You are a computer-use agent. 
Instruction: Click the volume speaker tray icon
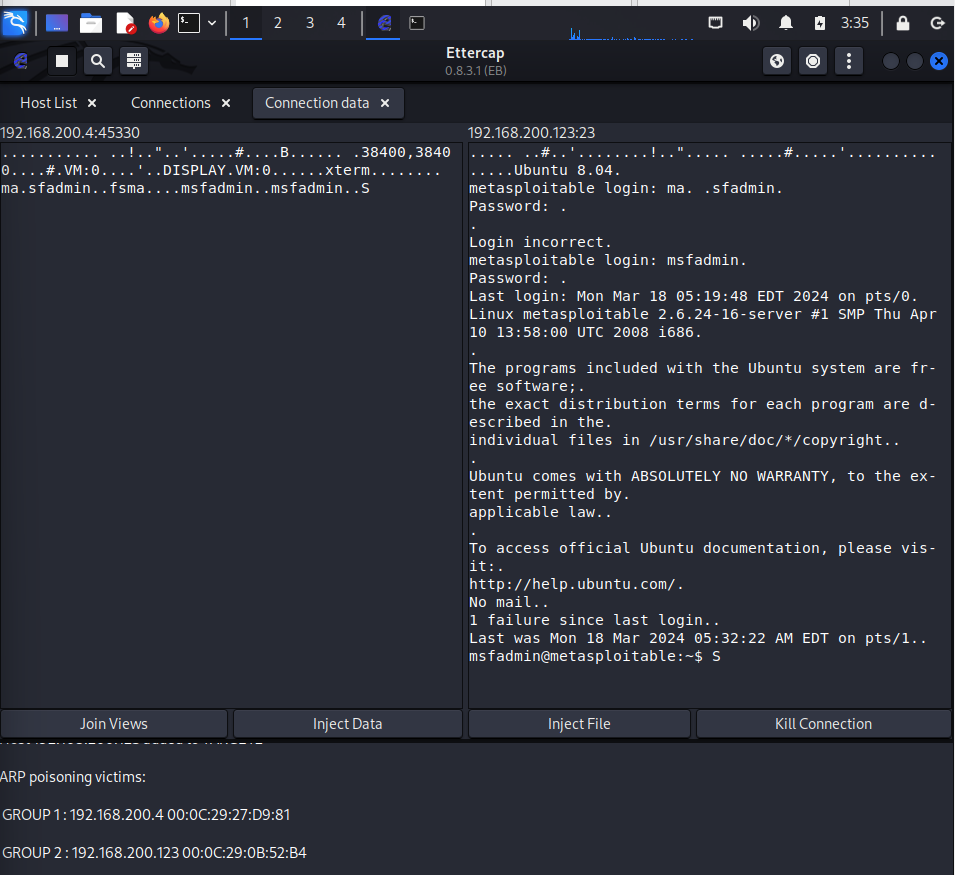[751, 23]
